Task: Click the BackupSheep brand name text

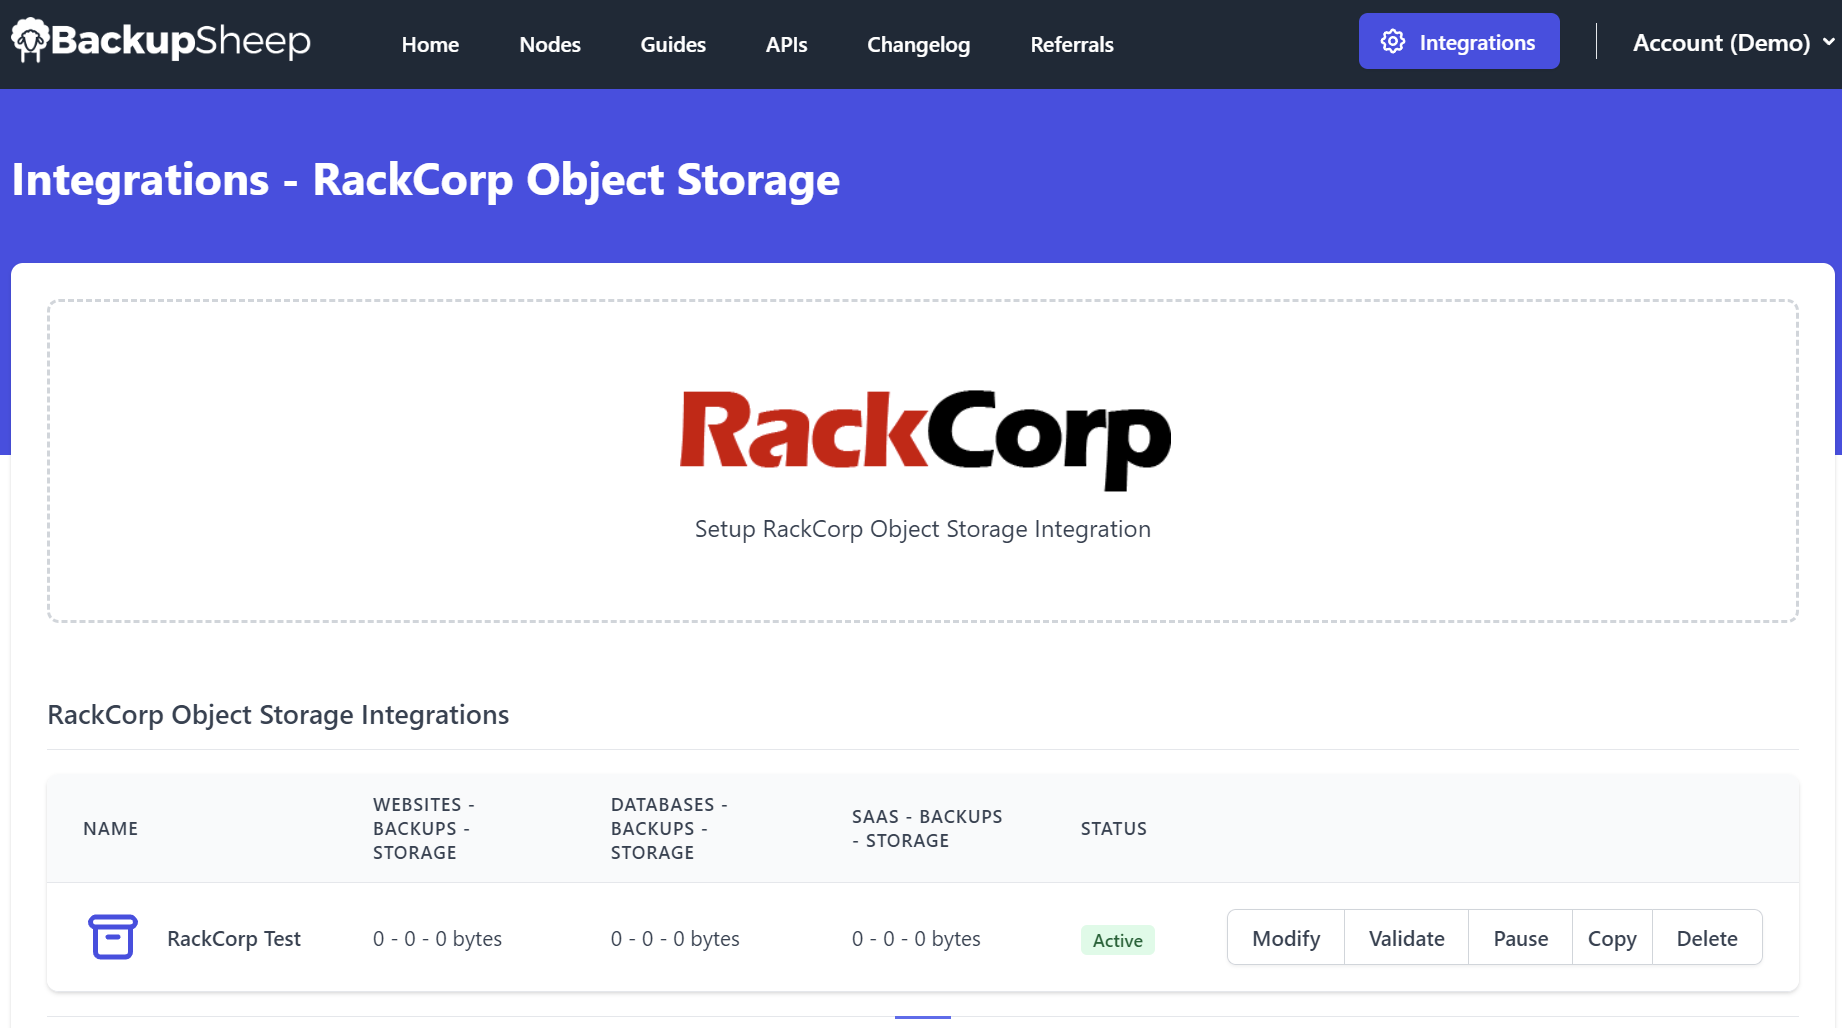Action: (x=181, y=41)
